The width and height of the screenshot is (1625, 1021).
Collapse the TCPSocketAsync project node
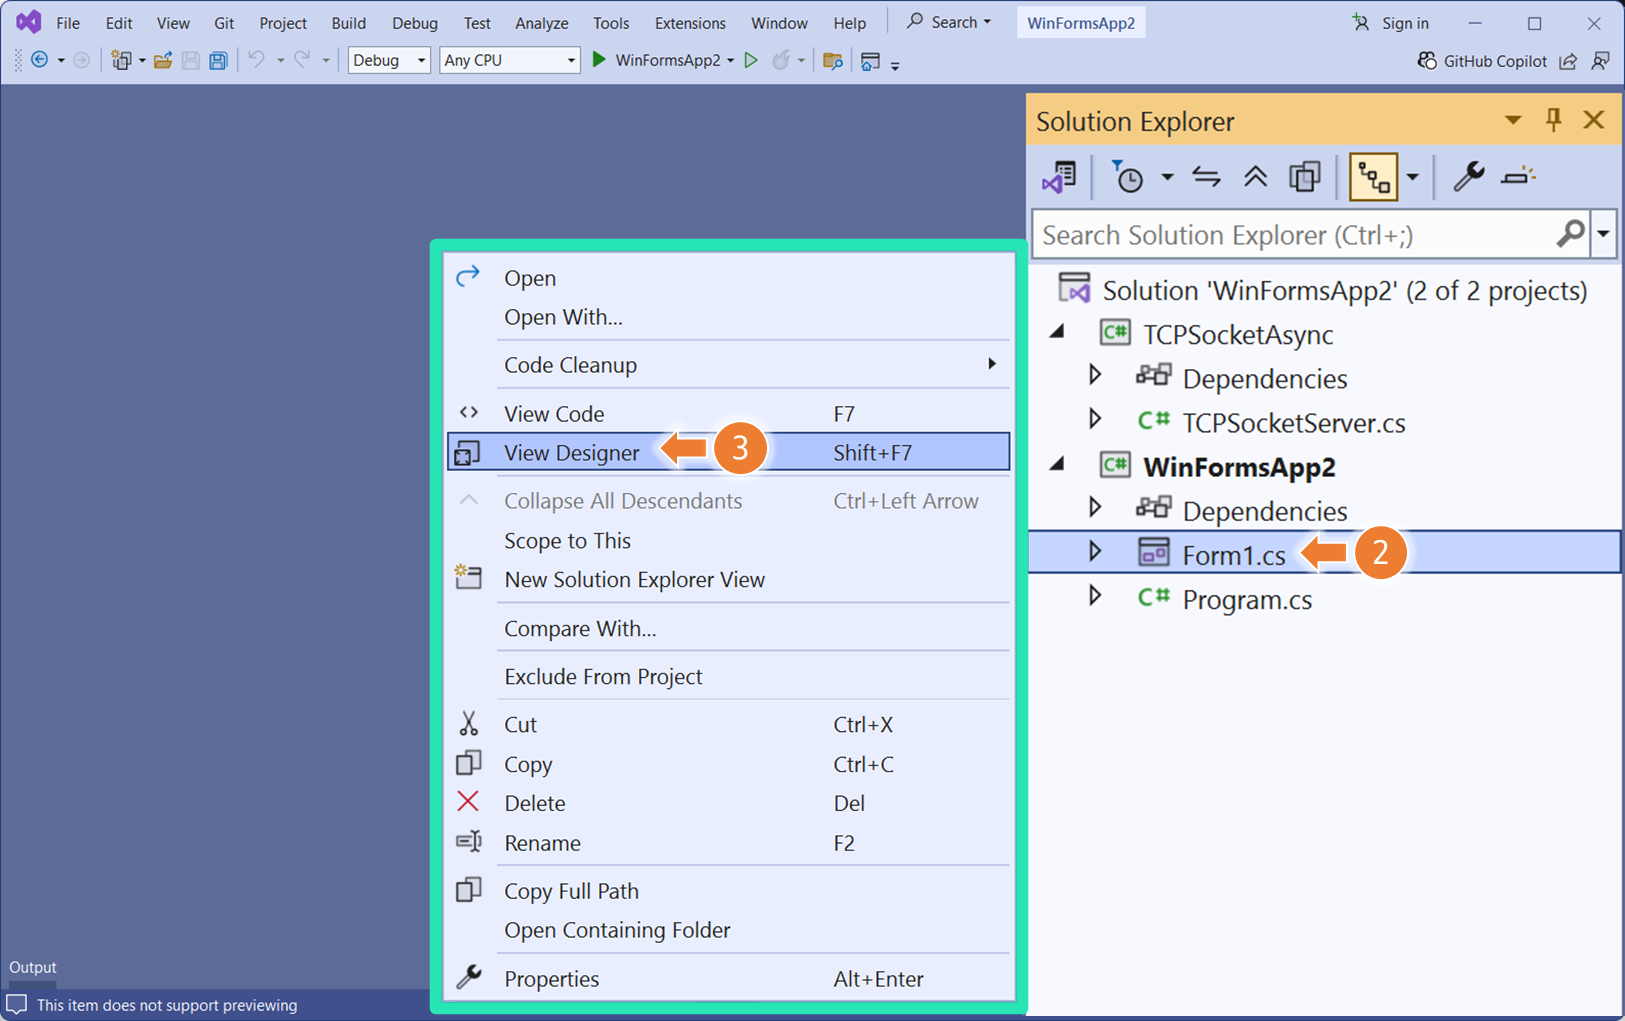point(1057,333)
